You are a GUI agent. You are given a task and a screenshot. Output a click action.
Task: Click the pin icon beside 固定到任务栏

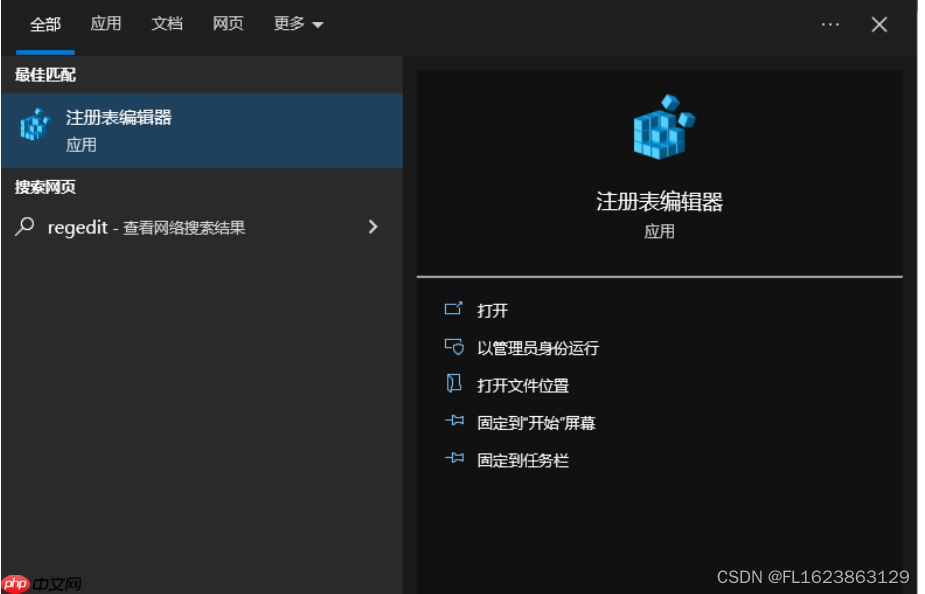[456, 460]
